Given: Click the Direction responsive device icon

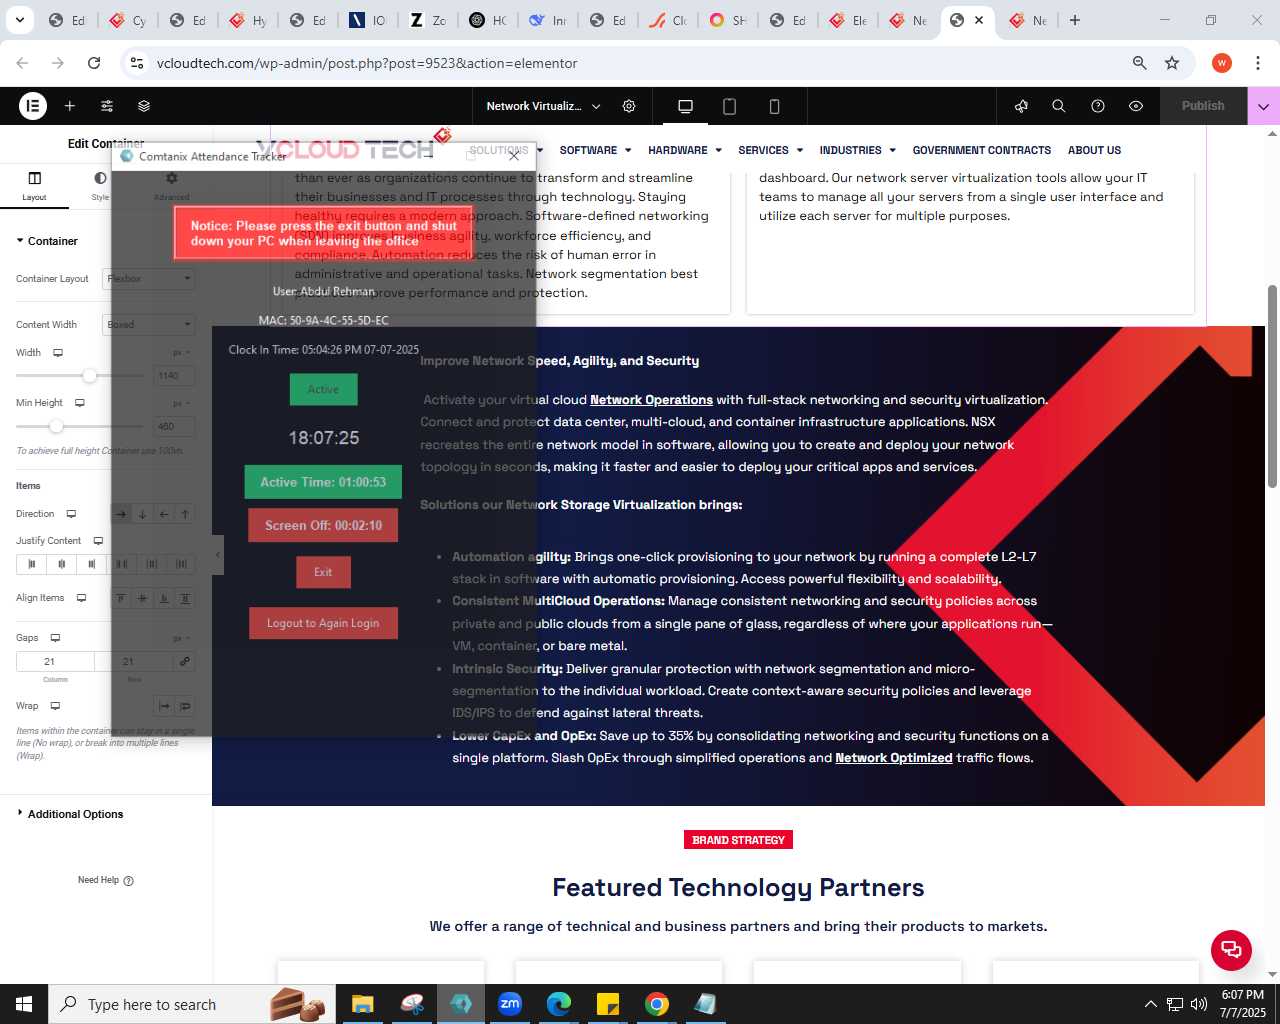Looking at the screenshot, I should click(71, 514).
